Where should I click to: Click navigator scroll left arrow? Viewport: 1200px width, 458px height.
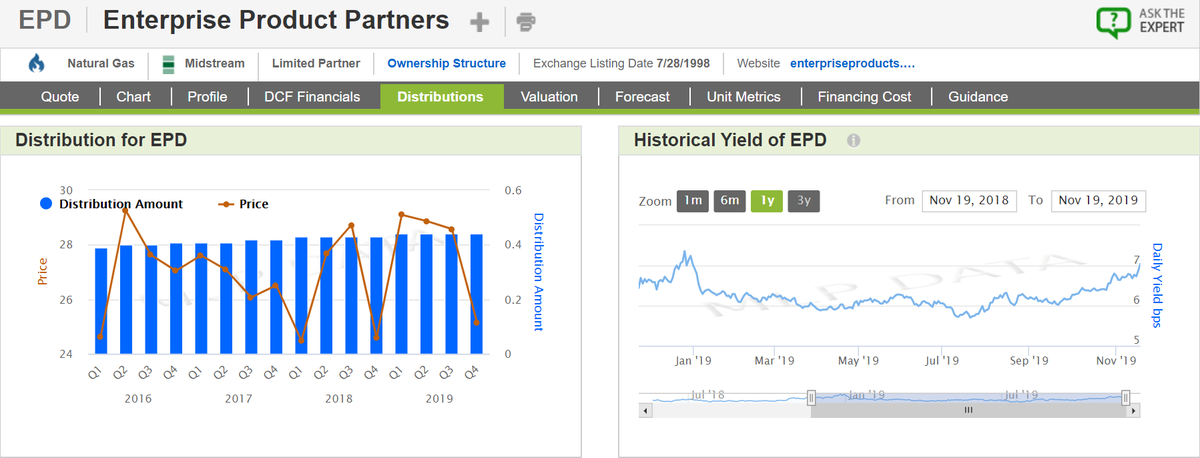coord(645,411)
